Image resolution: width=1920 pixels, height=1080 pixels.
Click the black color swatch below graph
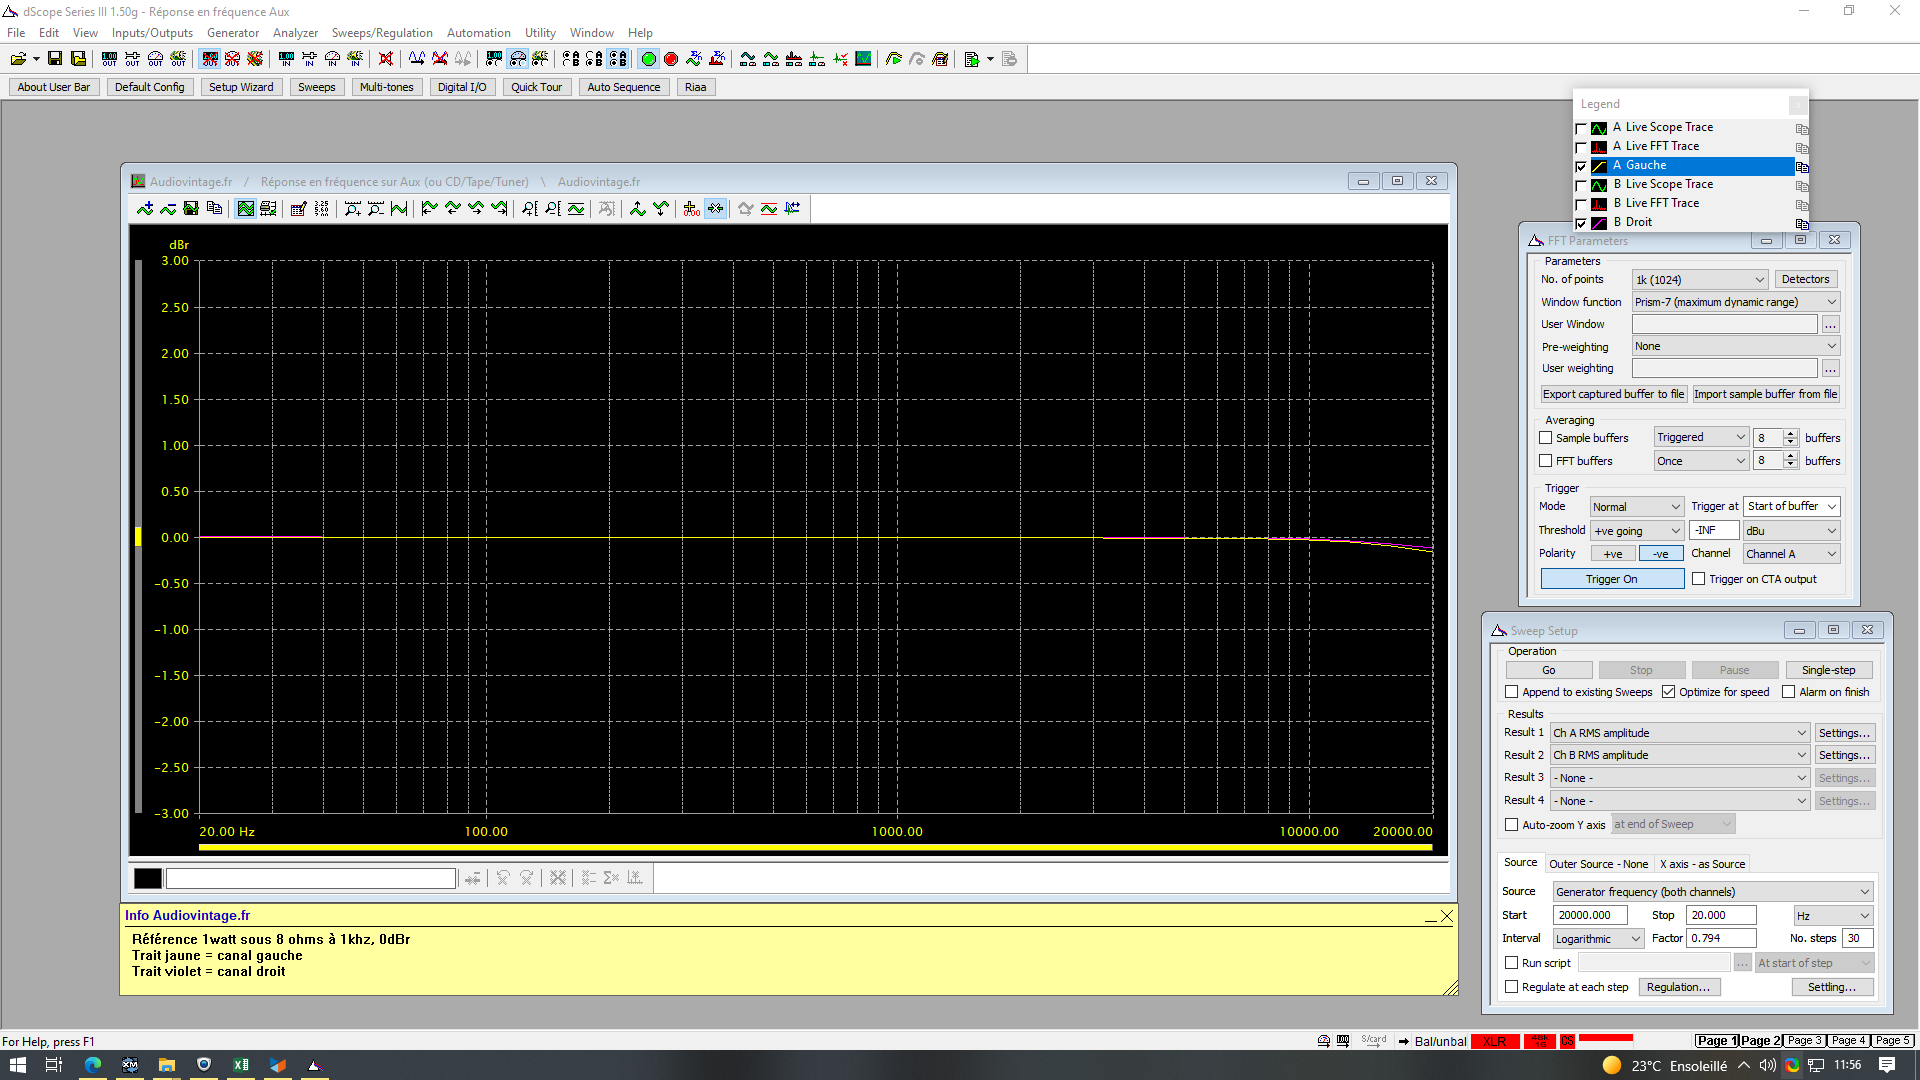point(148,878)
